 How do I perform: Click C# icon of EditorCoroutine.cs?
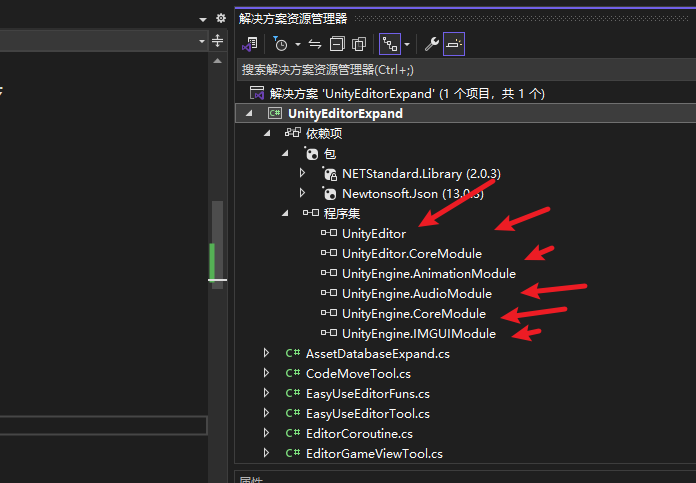293,433
